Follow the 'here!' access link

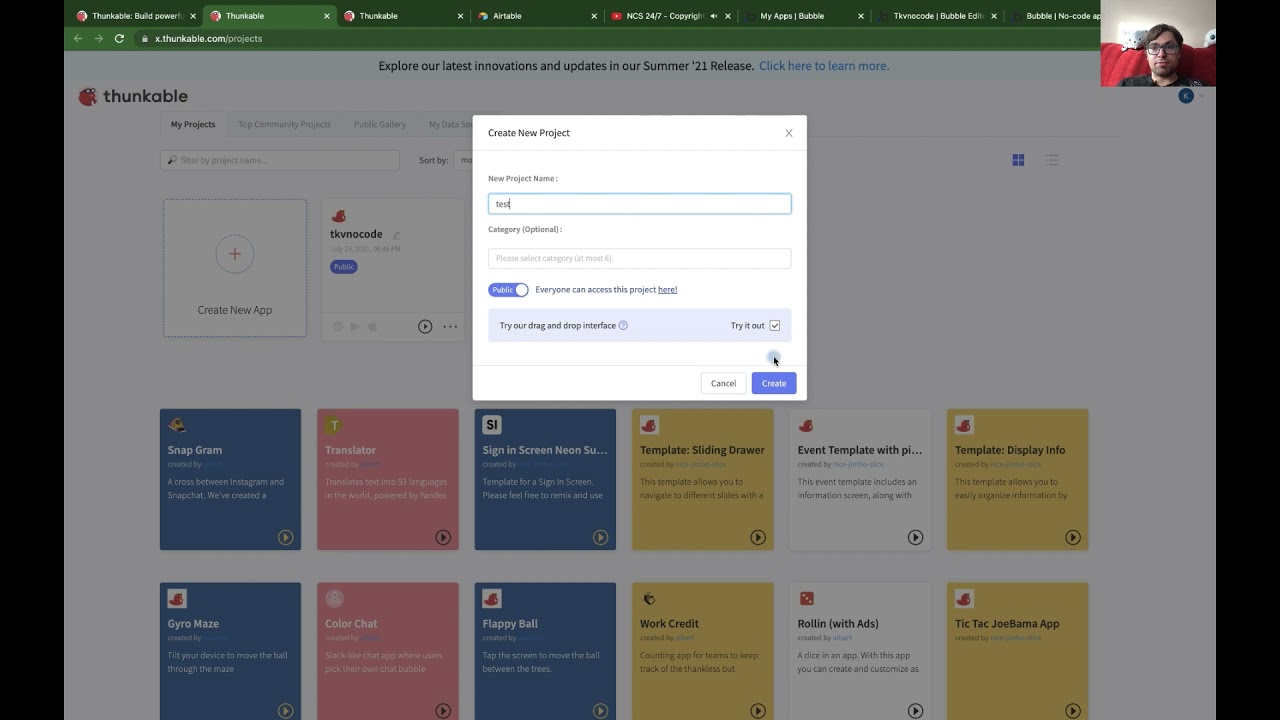pyautogui.click(x=667, y=290)
